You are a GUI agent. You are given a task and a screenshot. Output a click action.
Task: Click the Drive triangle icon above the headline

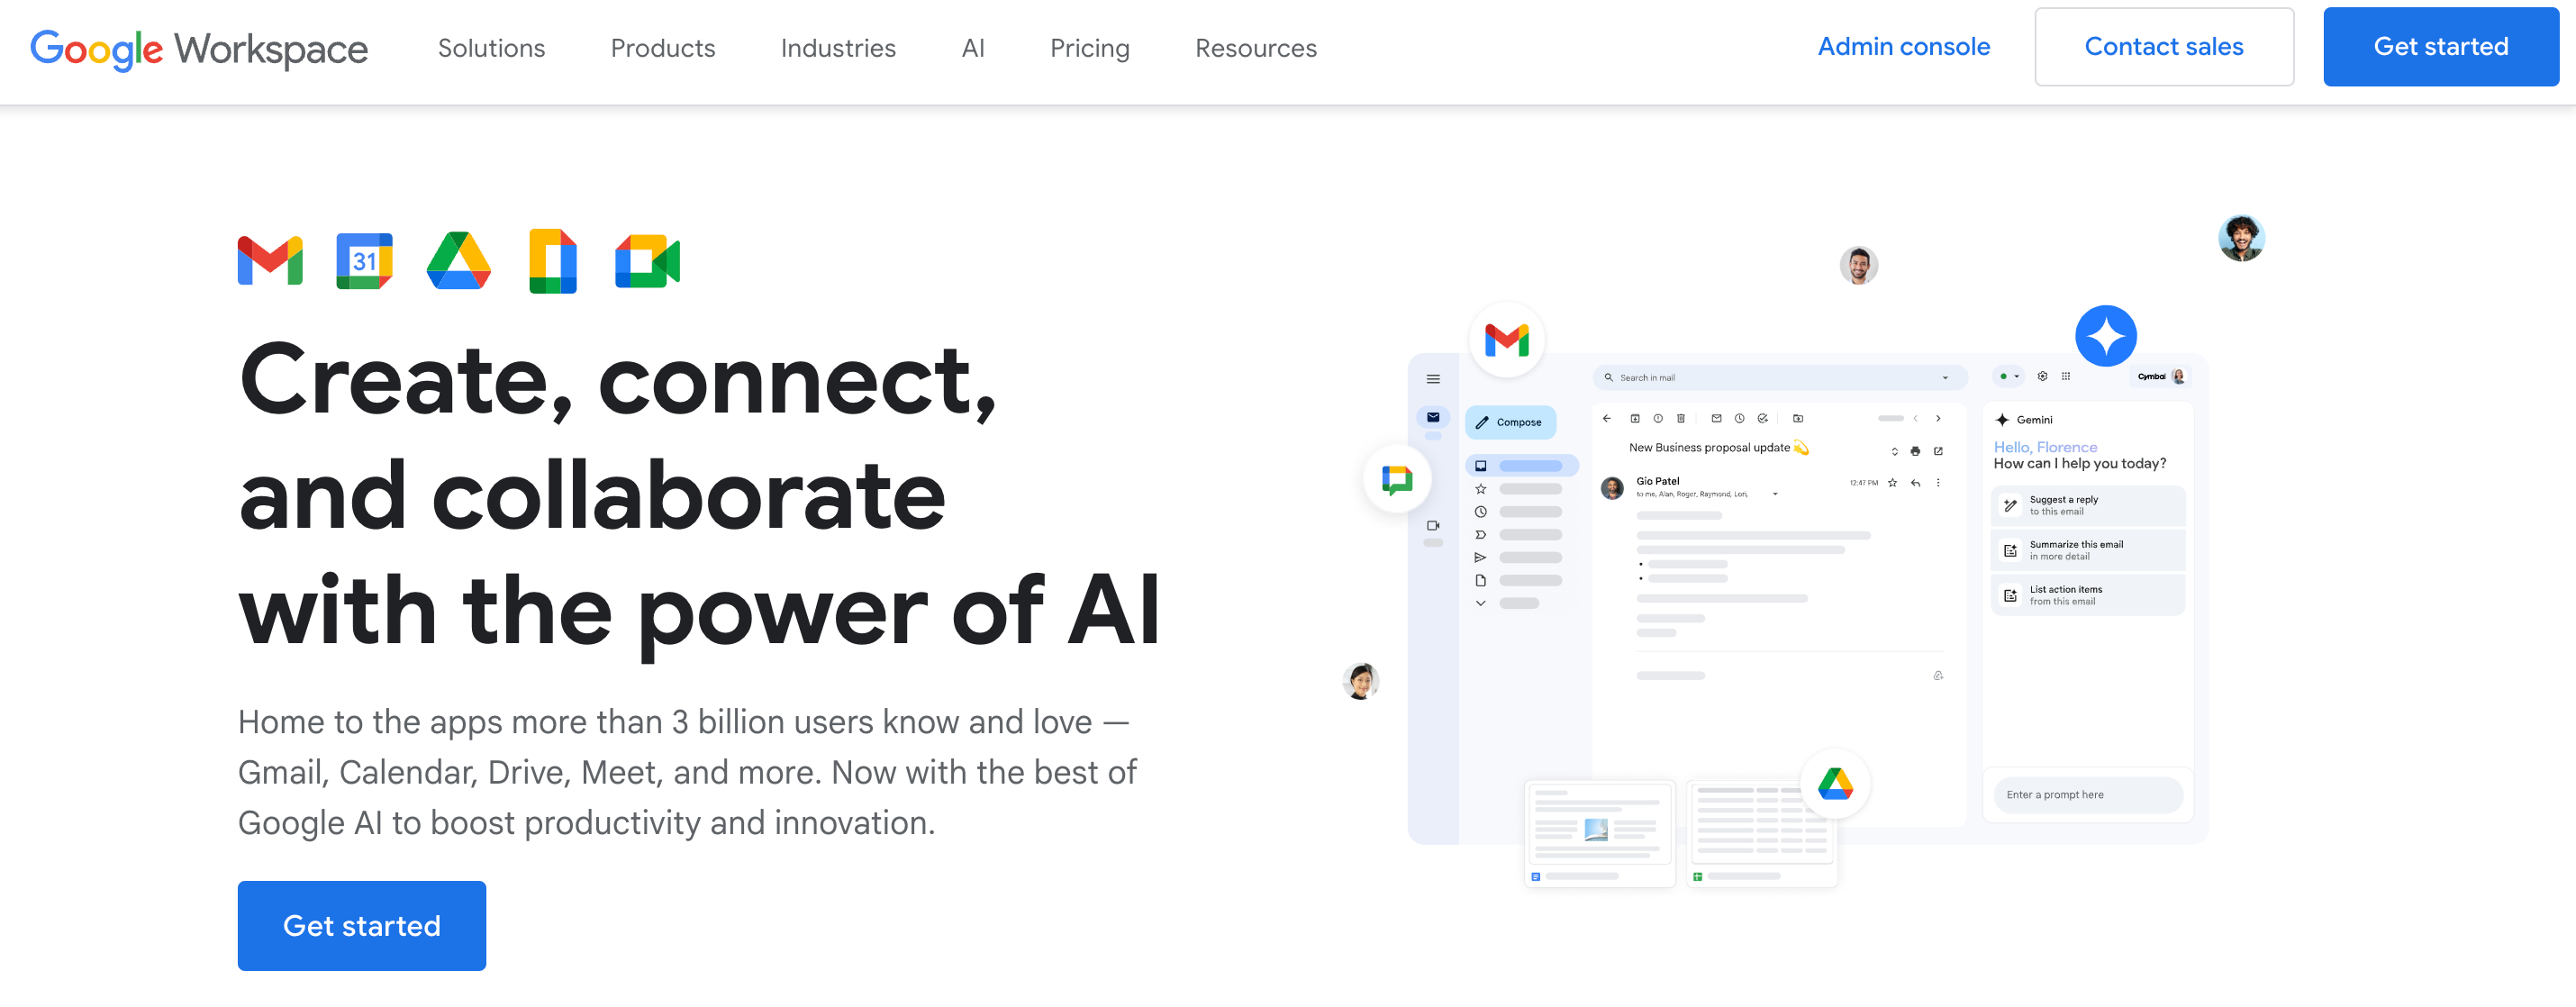pyautogui.click(x=458, y=261)
